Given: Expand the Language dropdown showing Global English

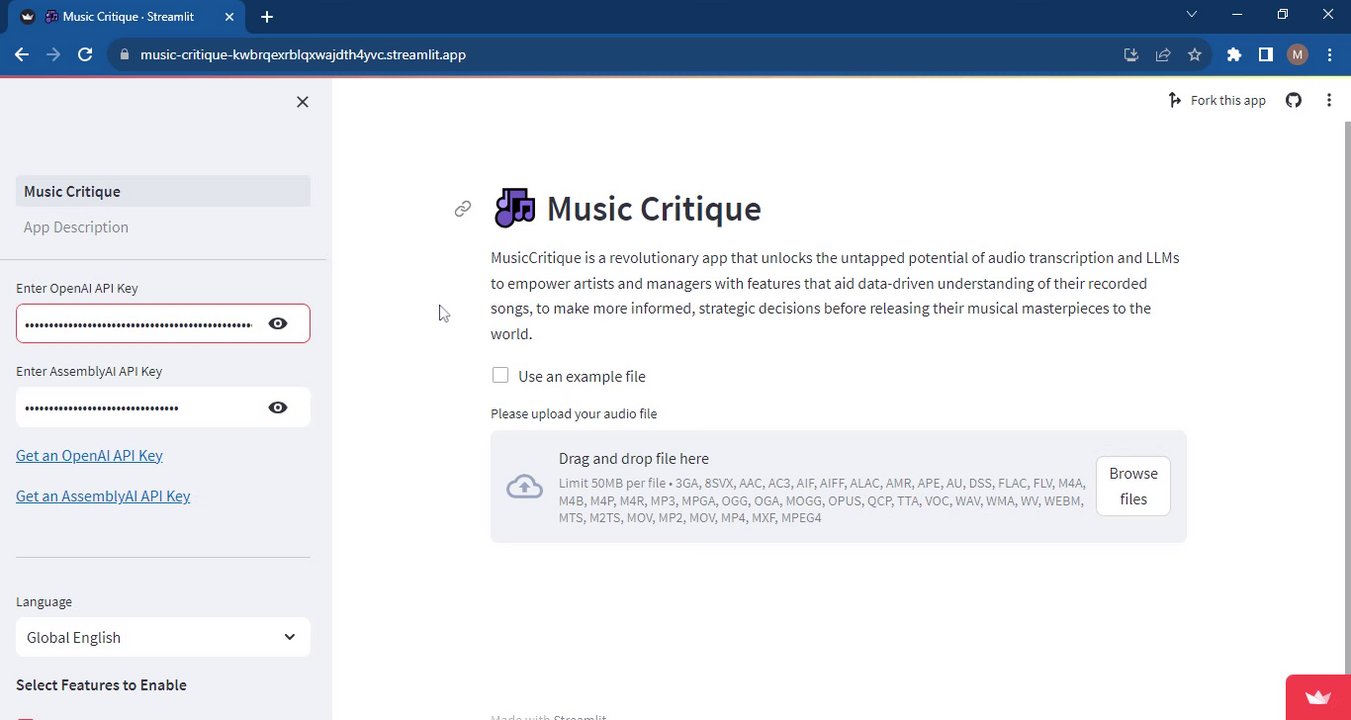Looking at the screenshot, I should pyautogui.click(x=163, y=637).
